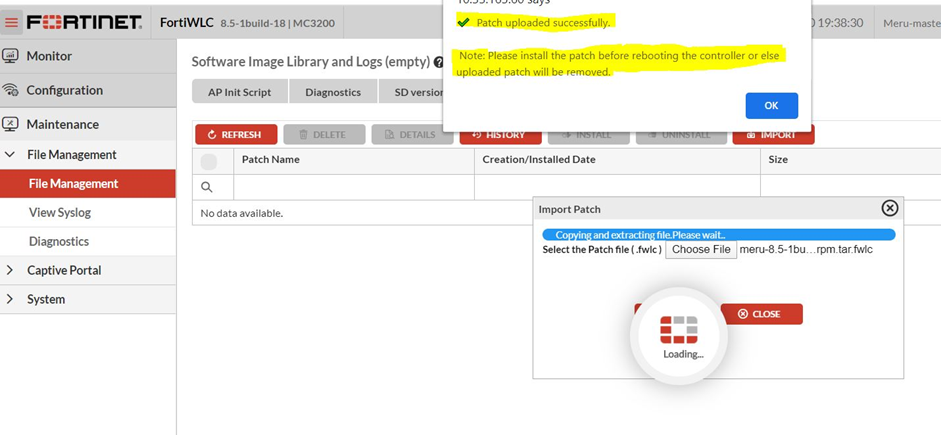Close the Import Patch dialog with X

click(889, 208)
